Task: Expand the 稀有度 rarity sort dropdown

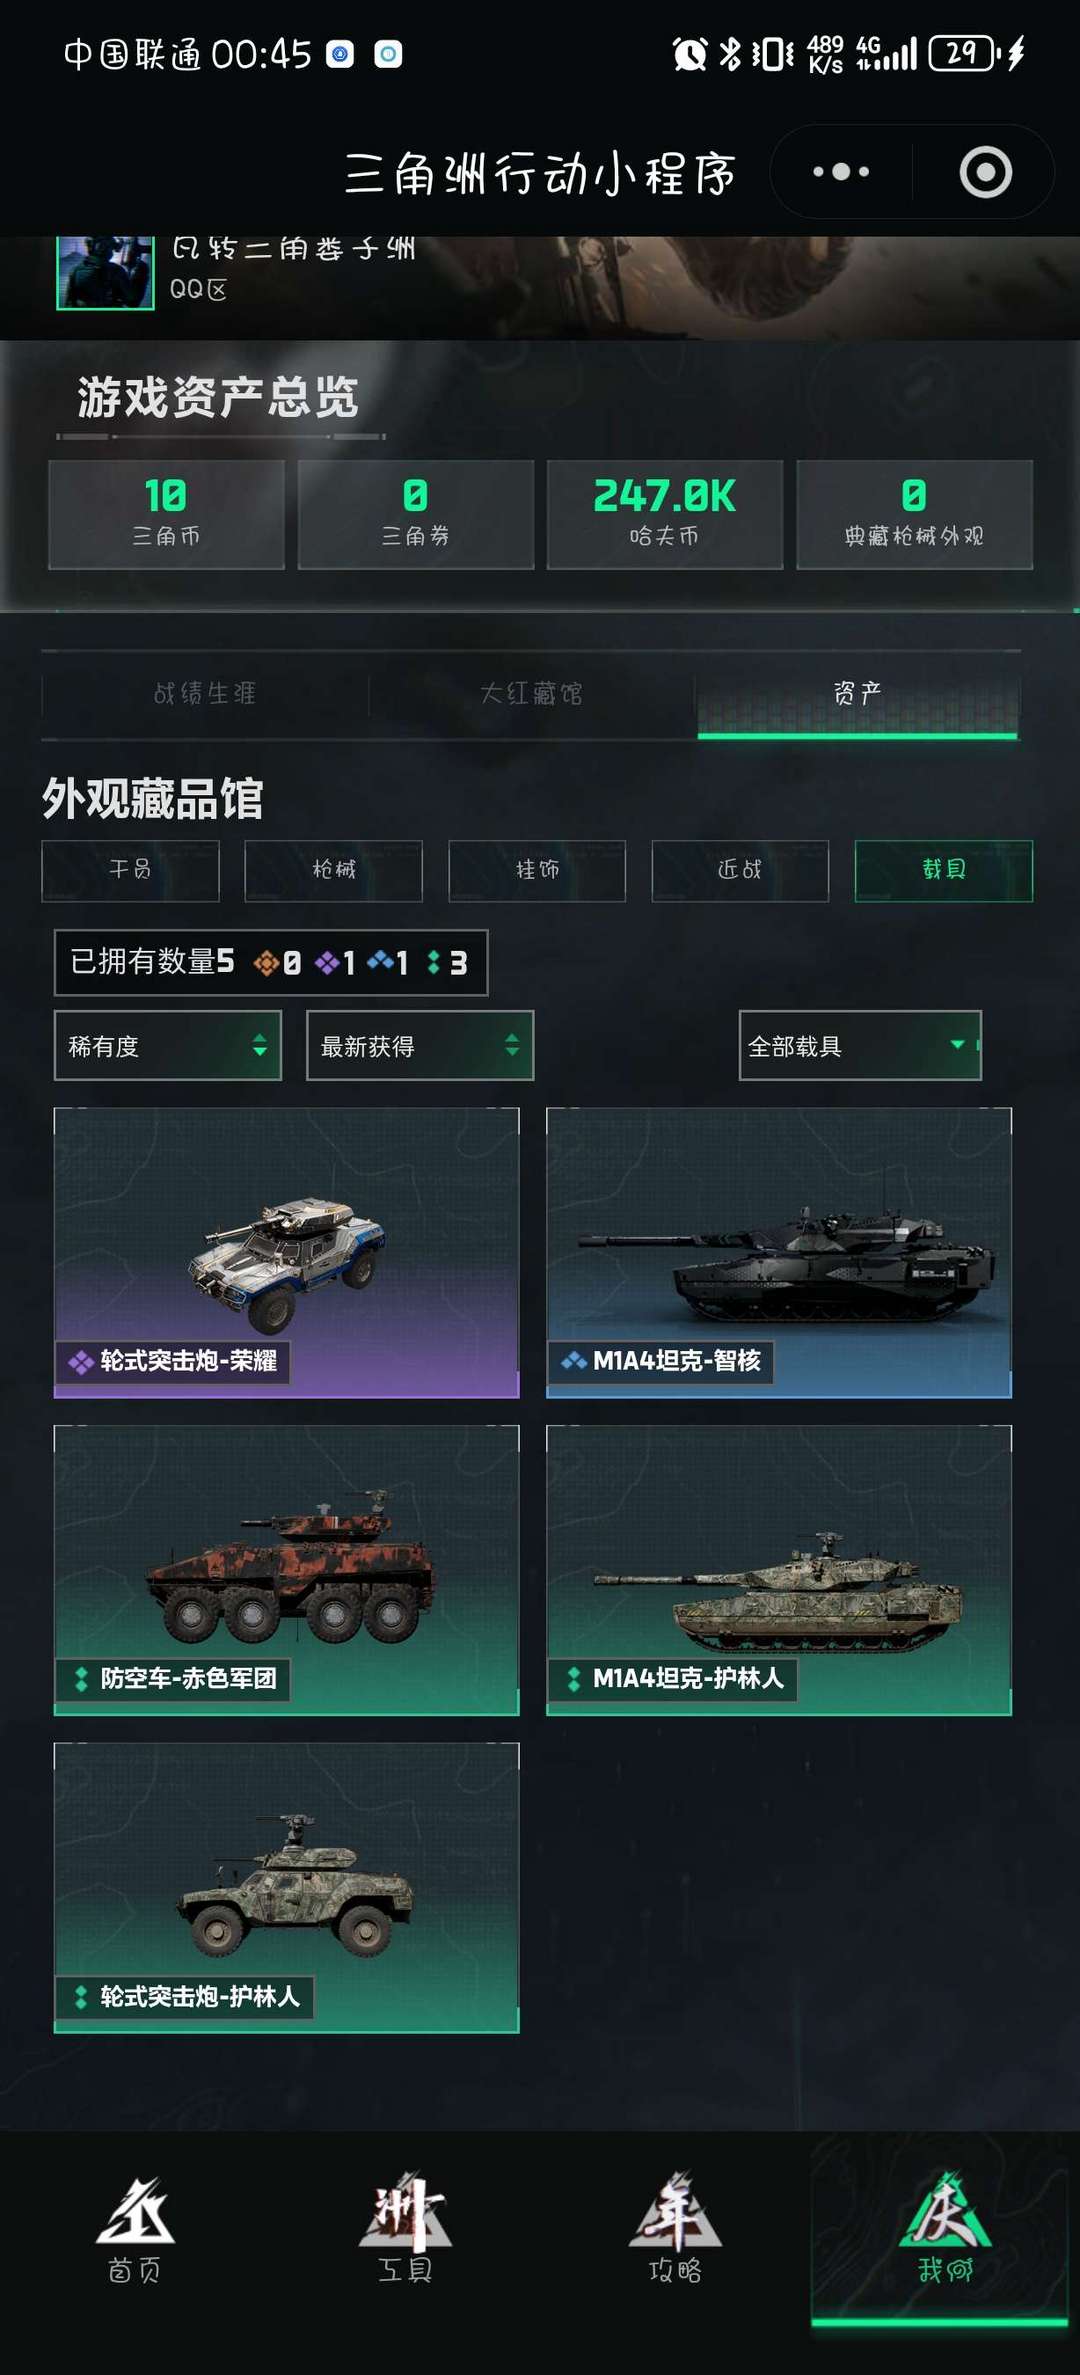Action: (168, 1046)
